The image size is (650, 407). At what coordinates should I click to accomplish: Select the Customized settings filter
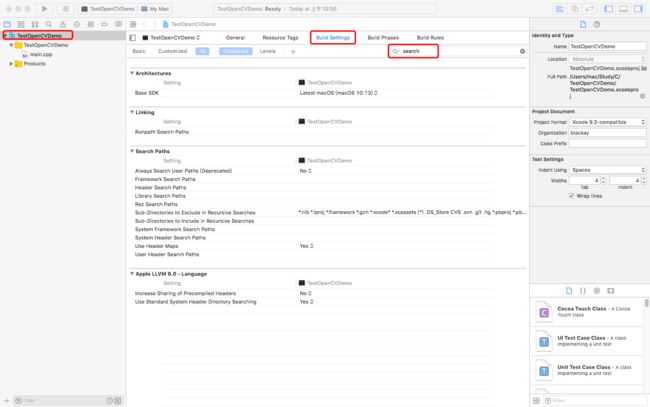[x=172, y=51]
